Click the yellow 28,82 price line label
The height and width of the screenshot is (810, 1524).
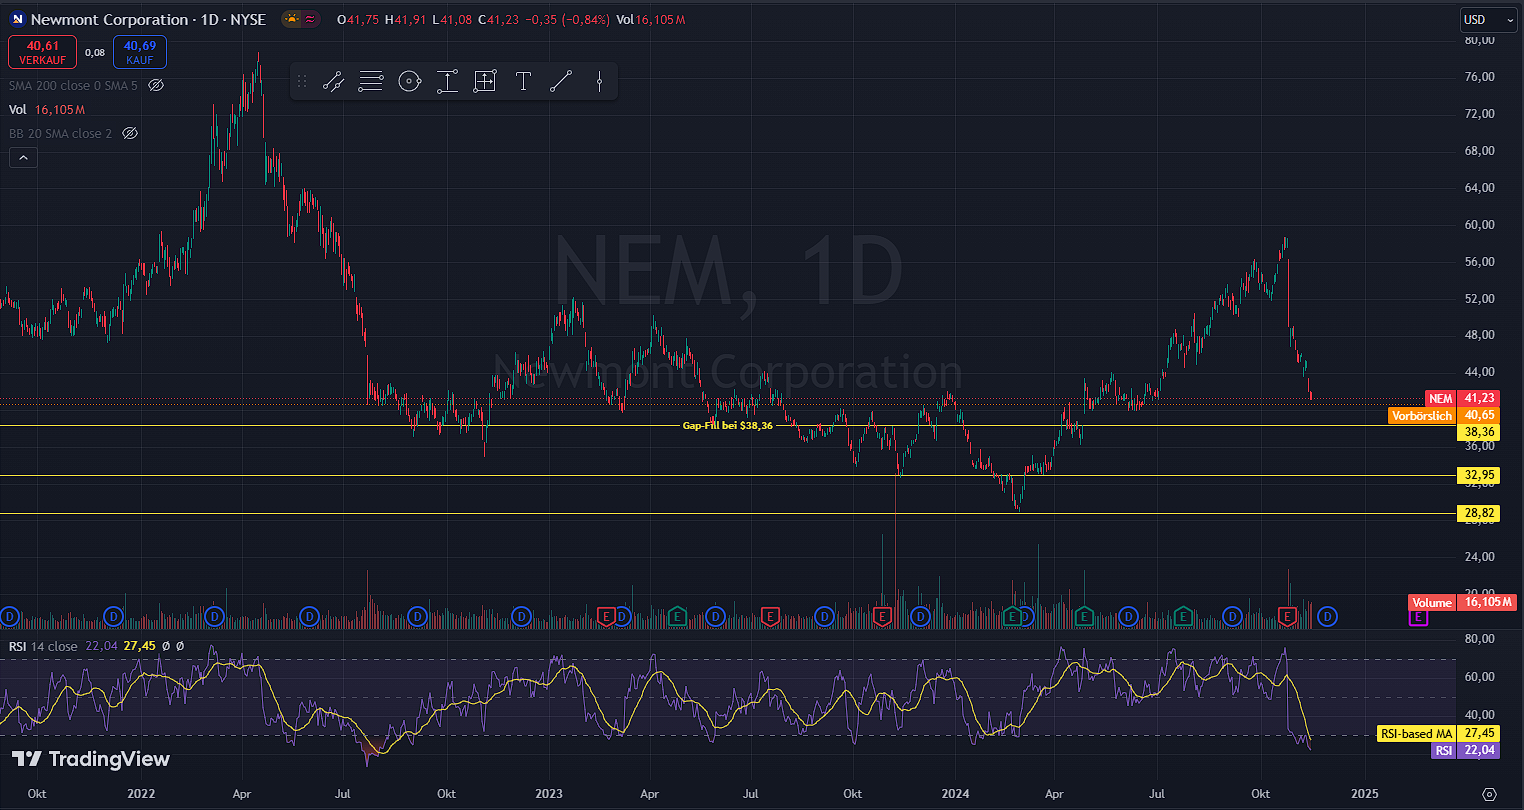1479,513
